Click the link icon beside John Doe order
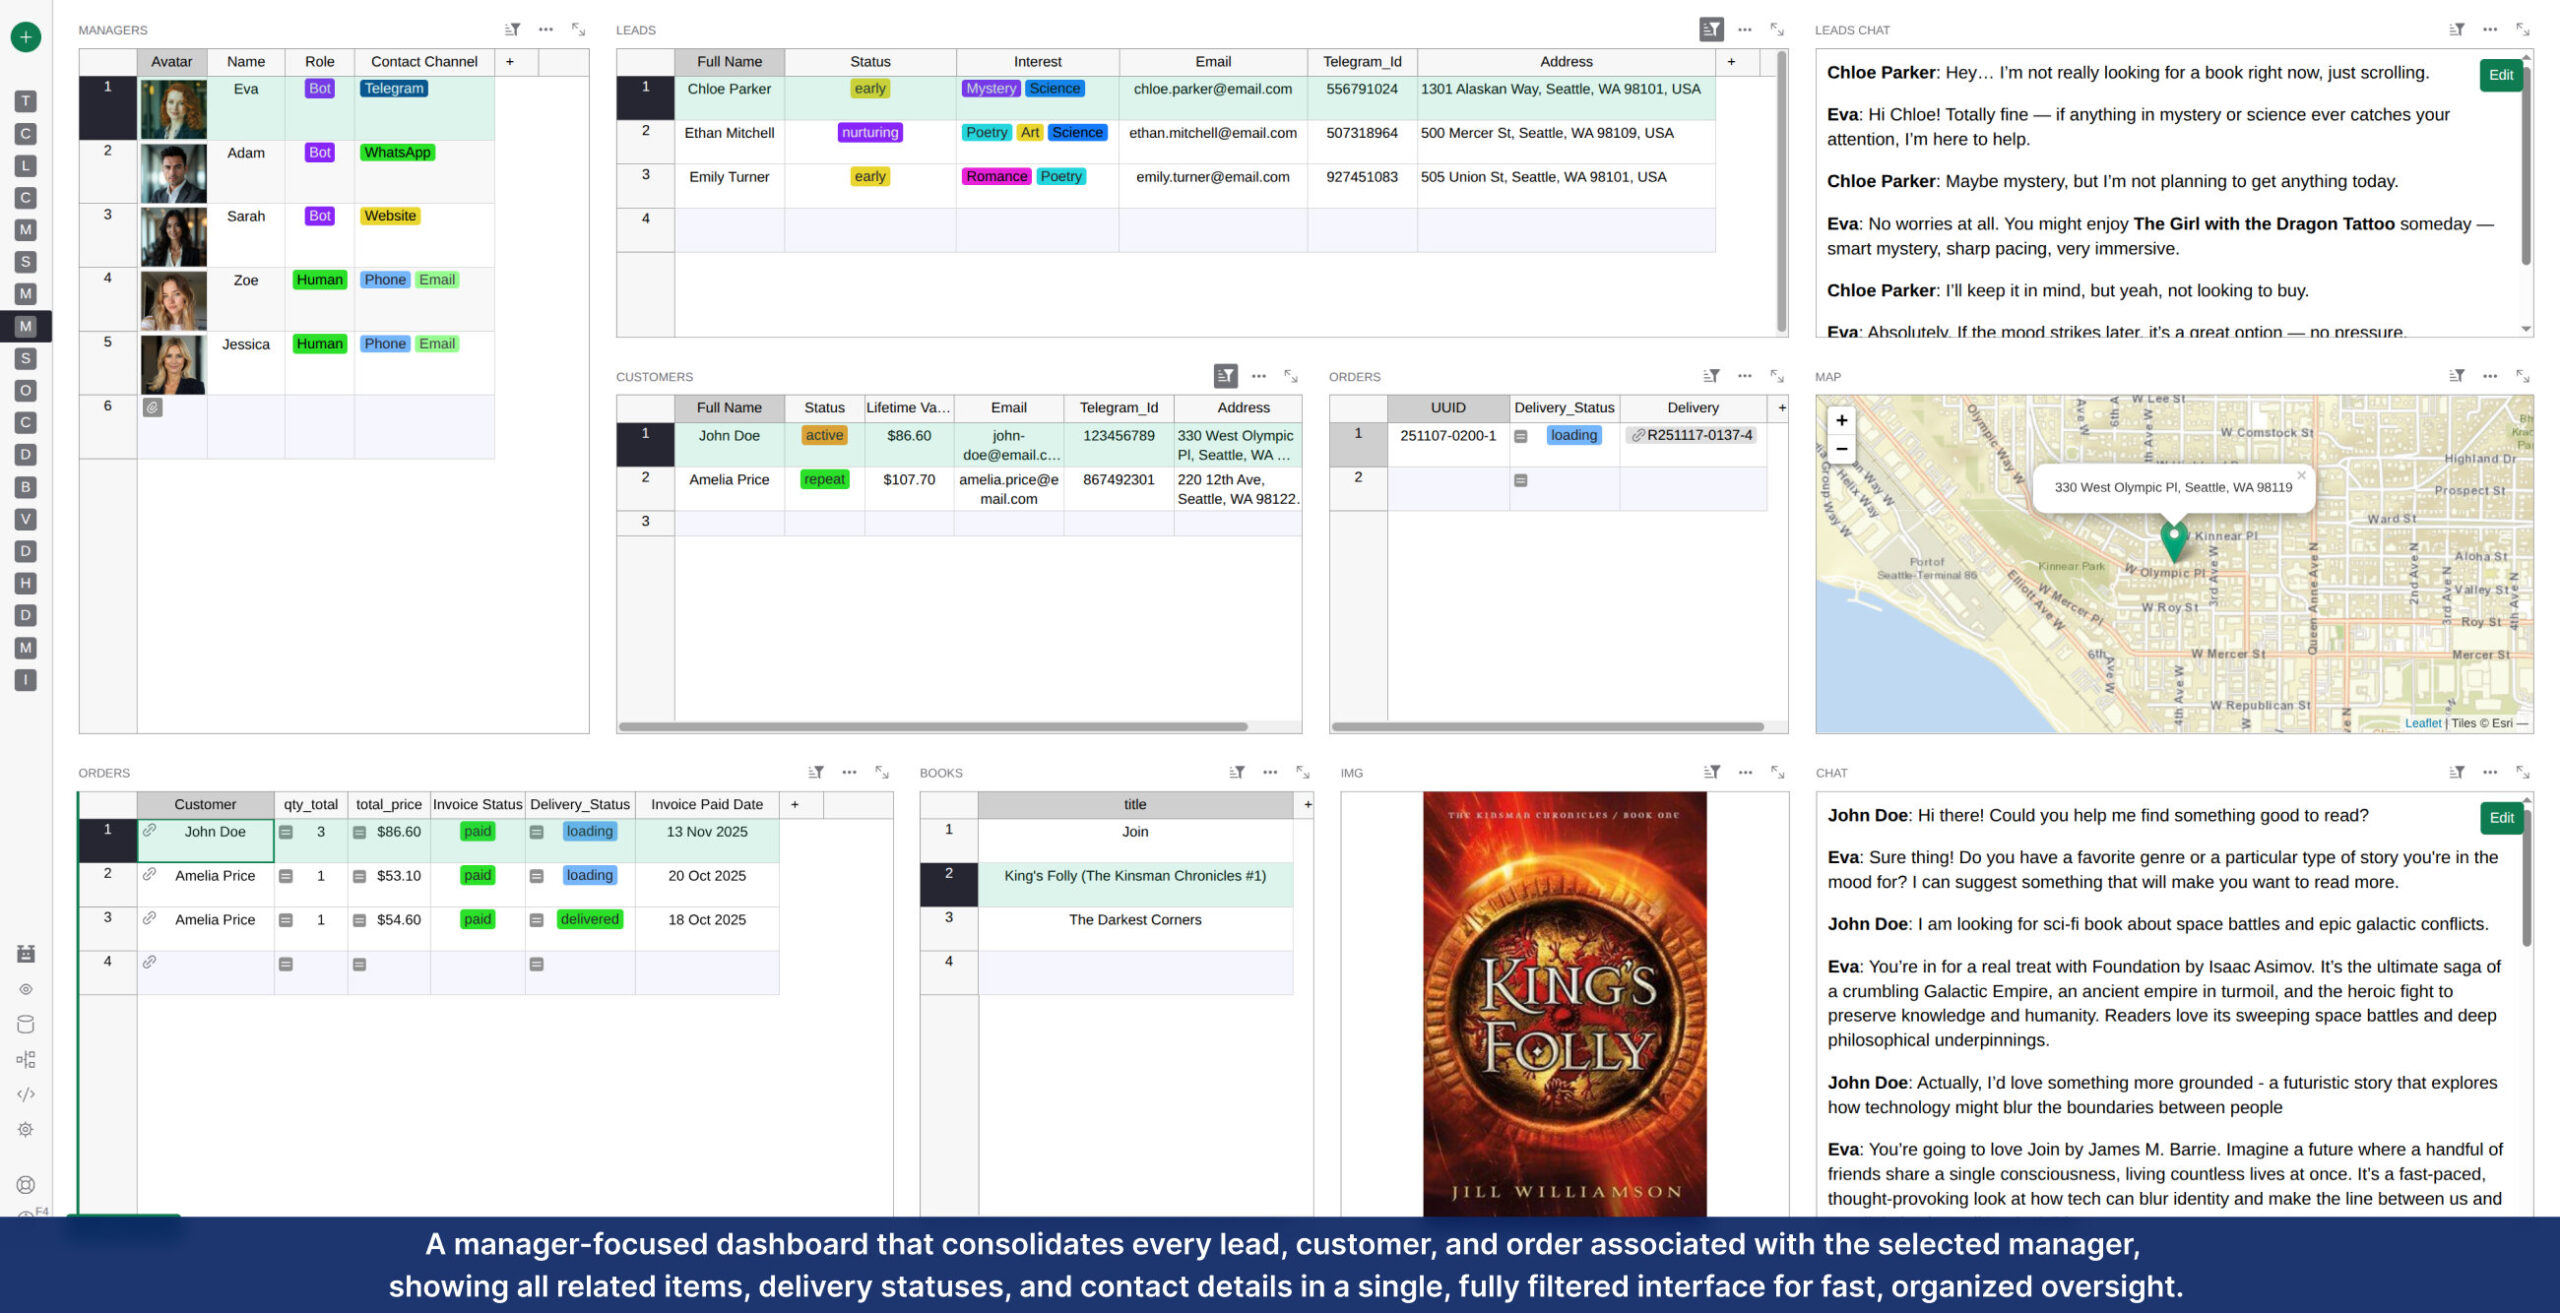2560x1313 pixels. 149,831
